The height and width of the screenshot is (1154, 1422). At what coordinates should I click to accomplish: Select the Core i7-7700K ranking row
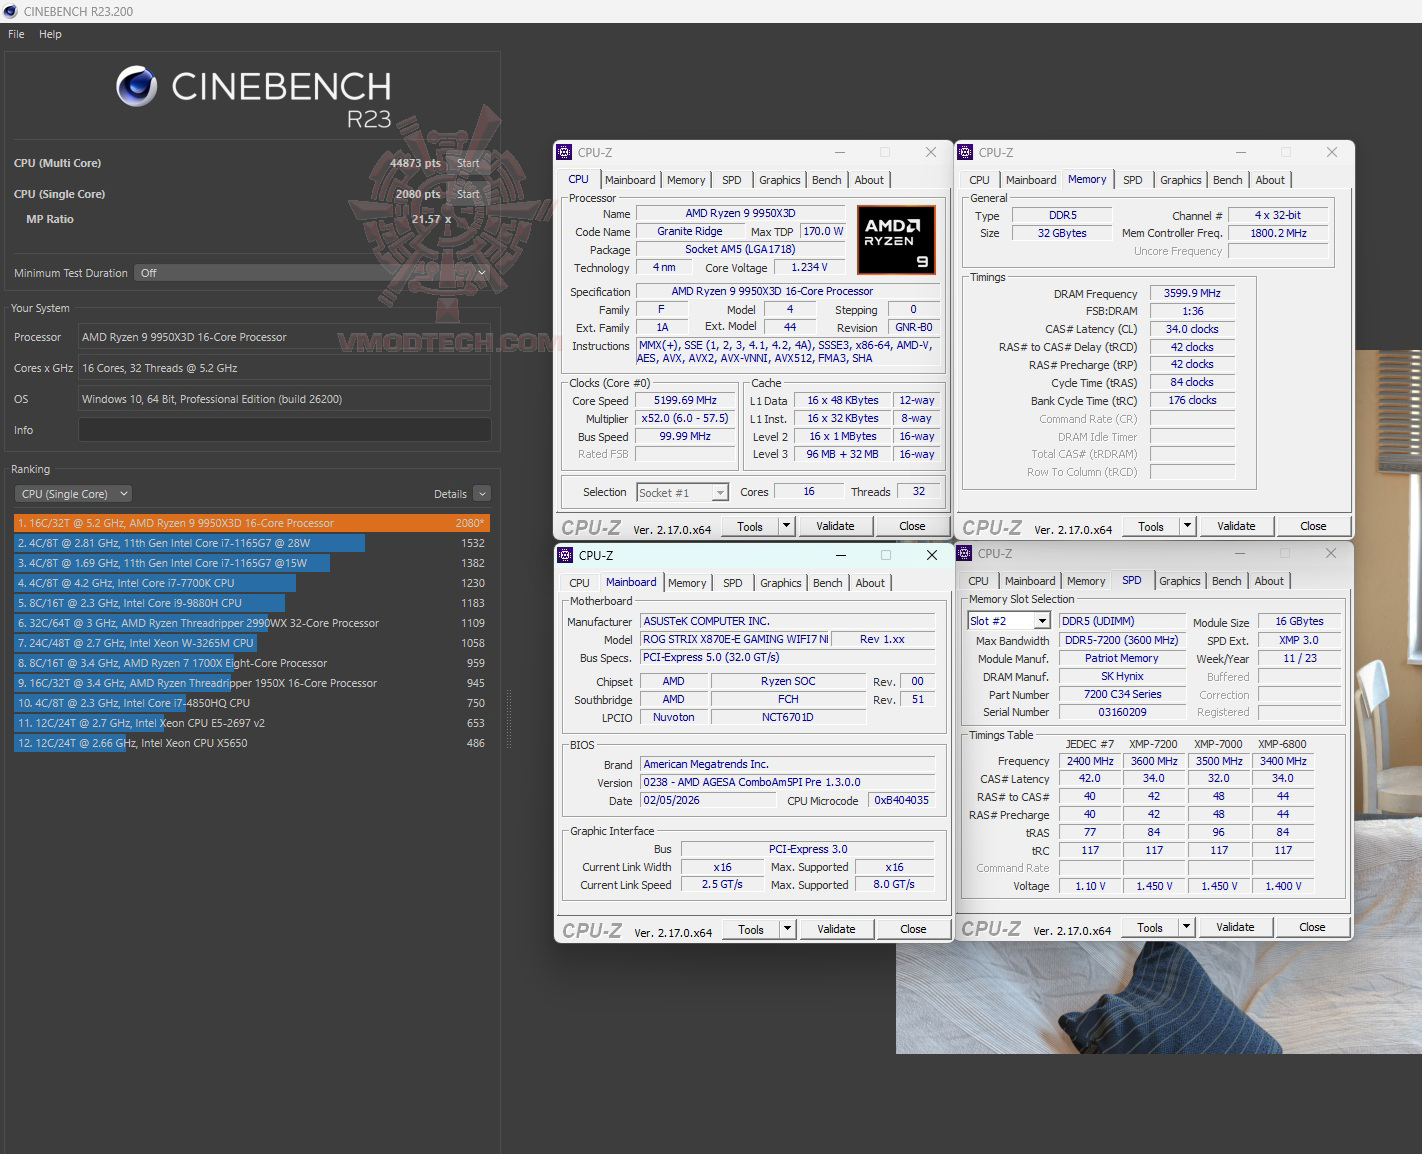pyautogui.click(x=252, y=583)
